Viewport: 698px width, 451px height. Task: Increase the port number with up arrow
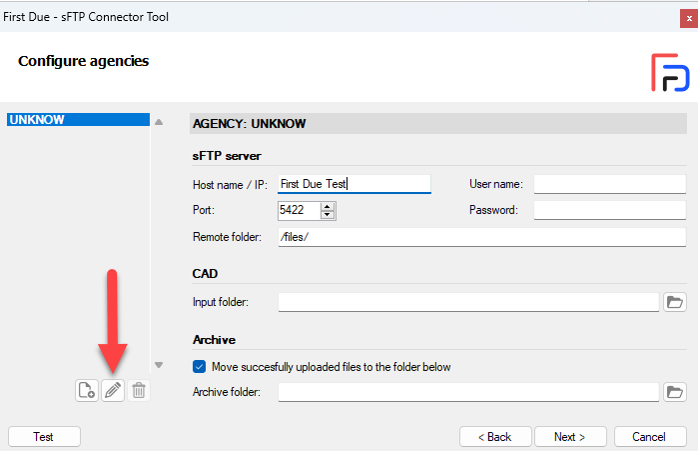coord(328,206)
